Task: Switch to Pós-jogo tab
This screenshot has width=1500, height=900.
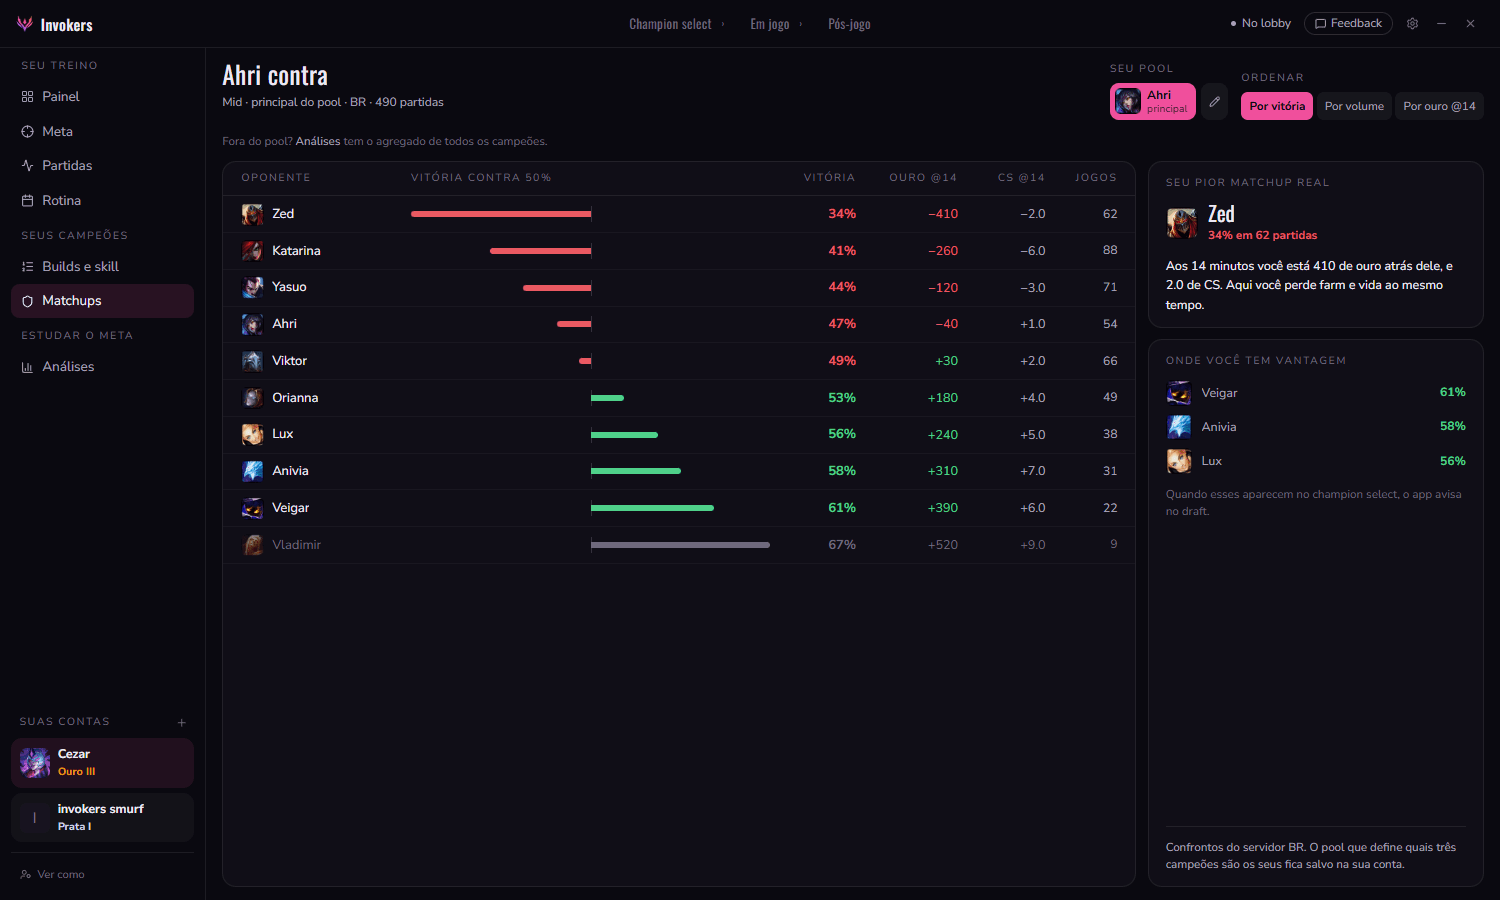Action: coord(849,24)
